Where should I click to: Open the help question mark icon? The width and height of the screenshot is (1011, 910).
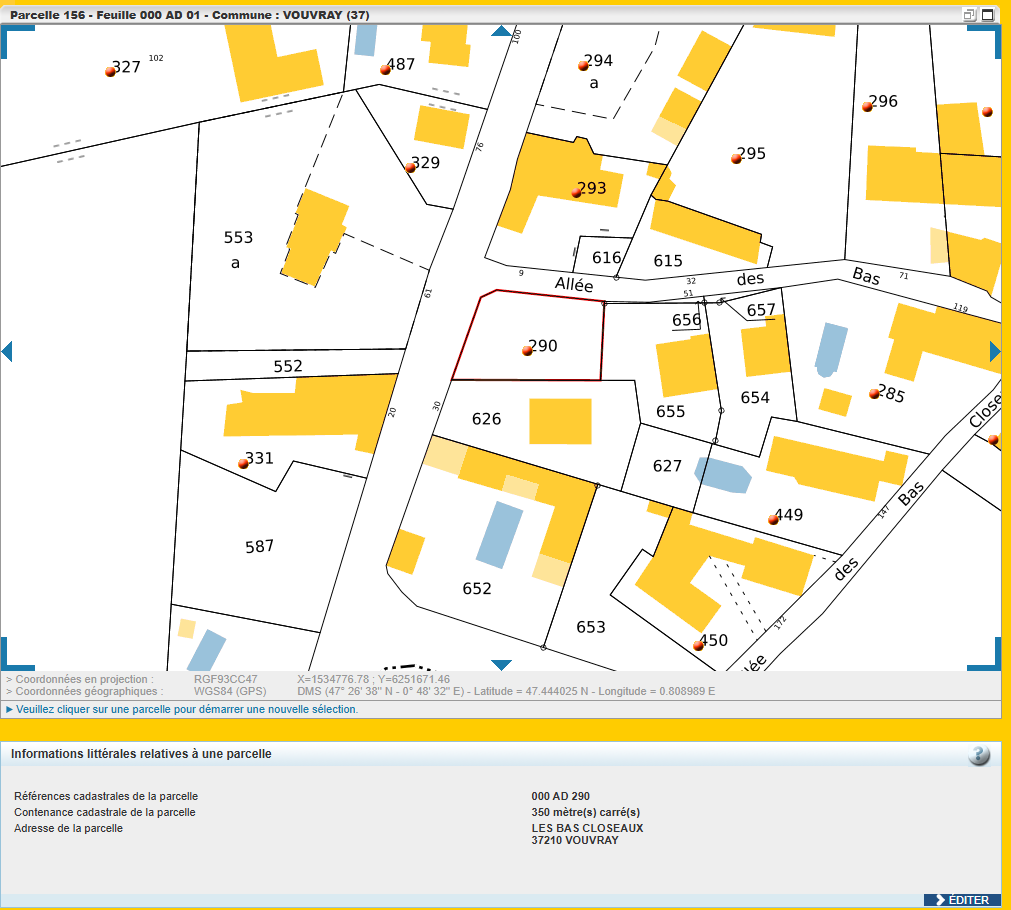[979, 755]
